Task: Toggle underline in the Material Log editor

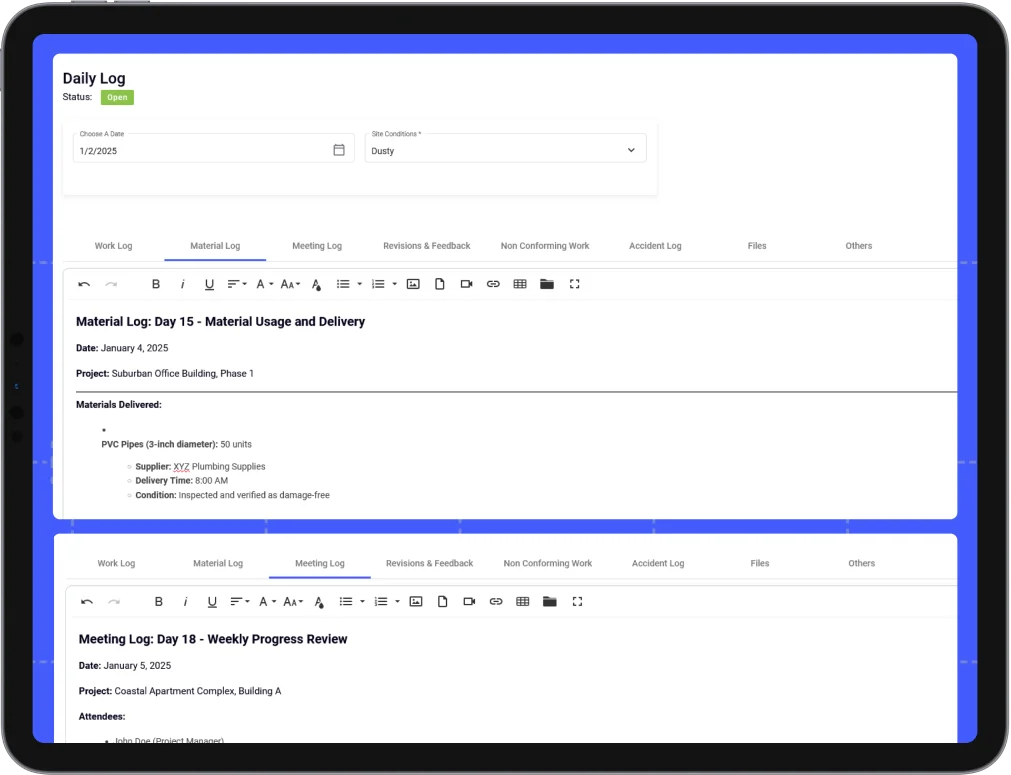Action: tap(209, 284)
